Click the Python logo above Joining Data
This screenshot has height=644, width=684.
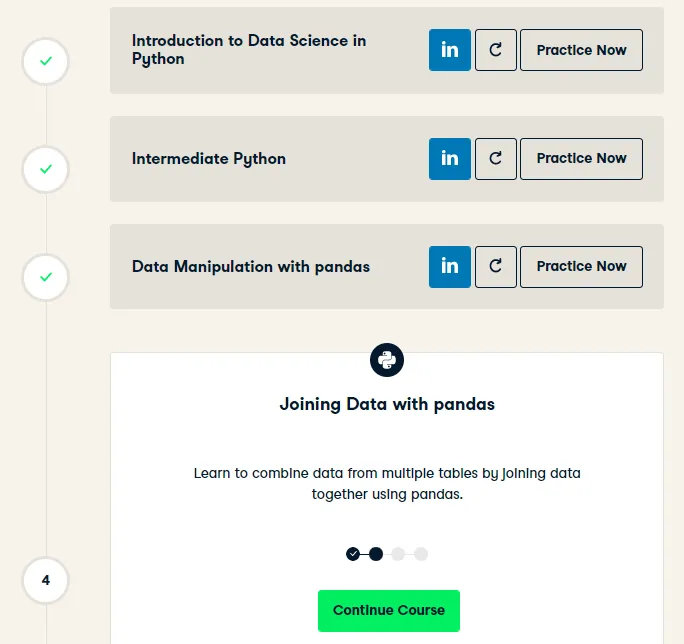(387, 360)
